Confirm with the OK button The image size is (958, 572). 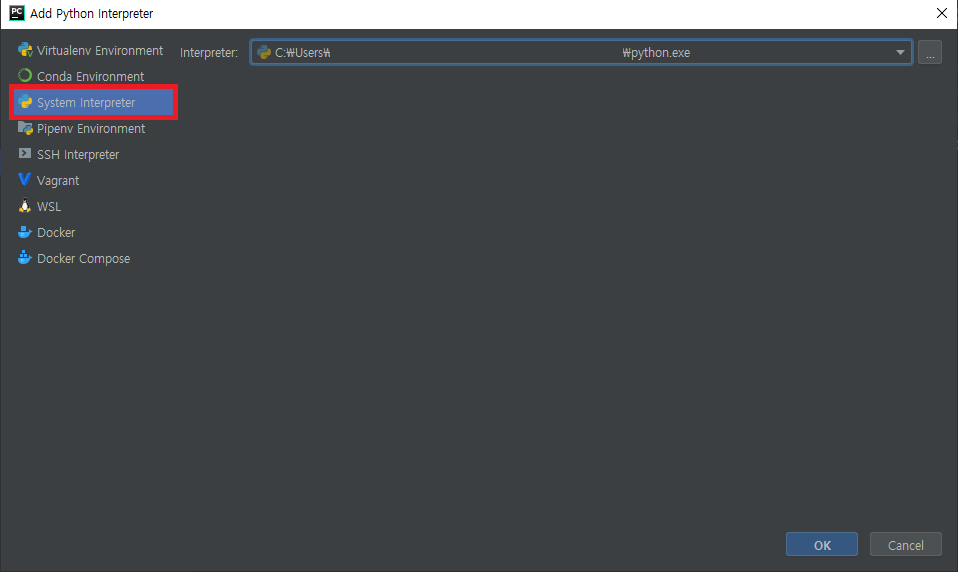(x=822, y=544)
